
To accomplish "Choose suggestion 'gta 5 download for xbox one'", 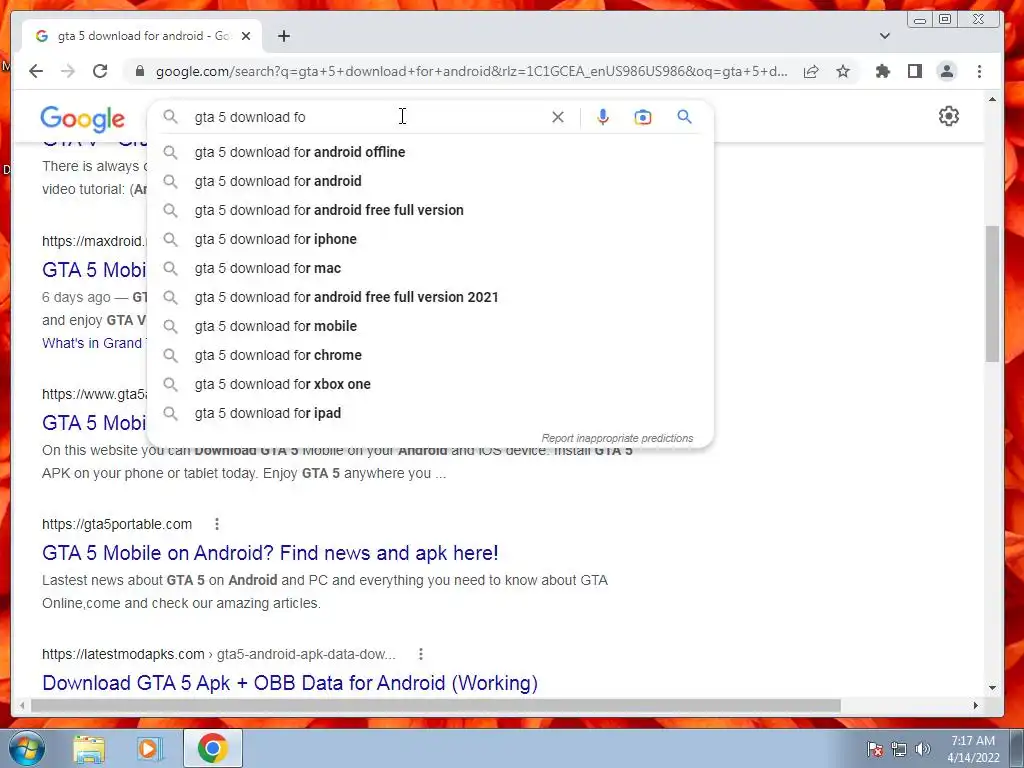I will tap(430, 384).
